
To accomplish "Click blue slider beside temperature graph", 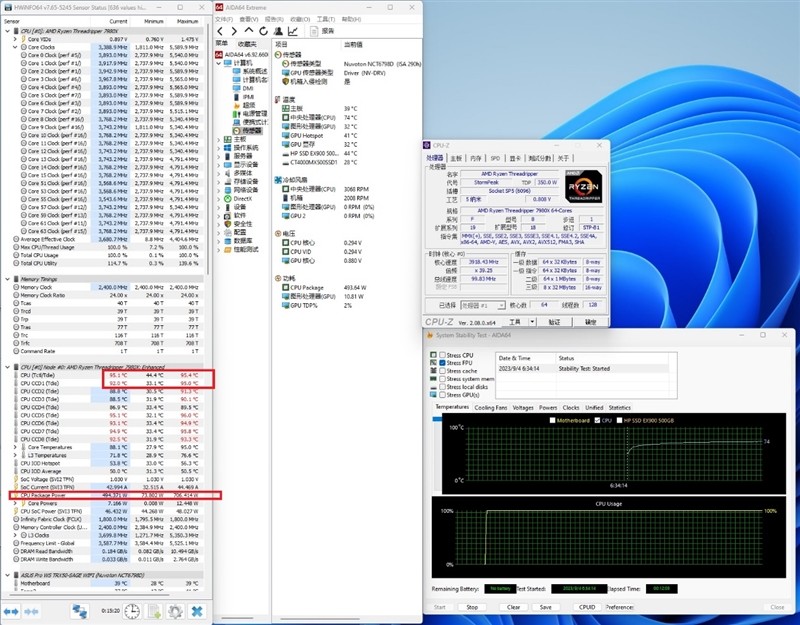I will [437, 419].
